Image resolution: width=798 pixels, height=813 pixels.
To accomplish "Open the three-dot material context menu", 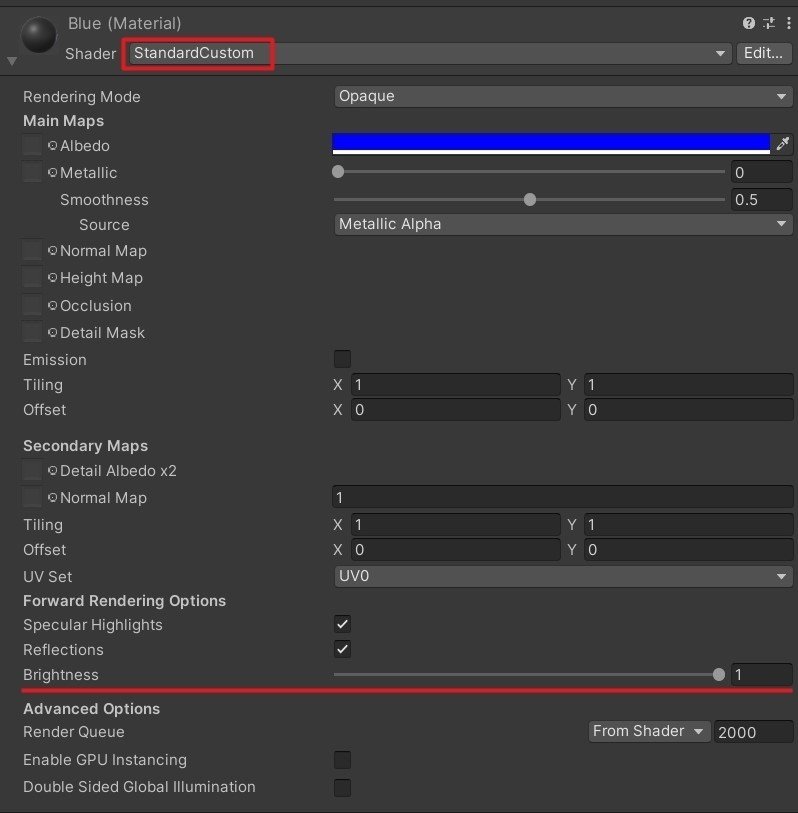I will (789, 23).
